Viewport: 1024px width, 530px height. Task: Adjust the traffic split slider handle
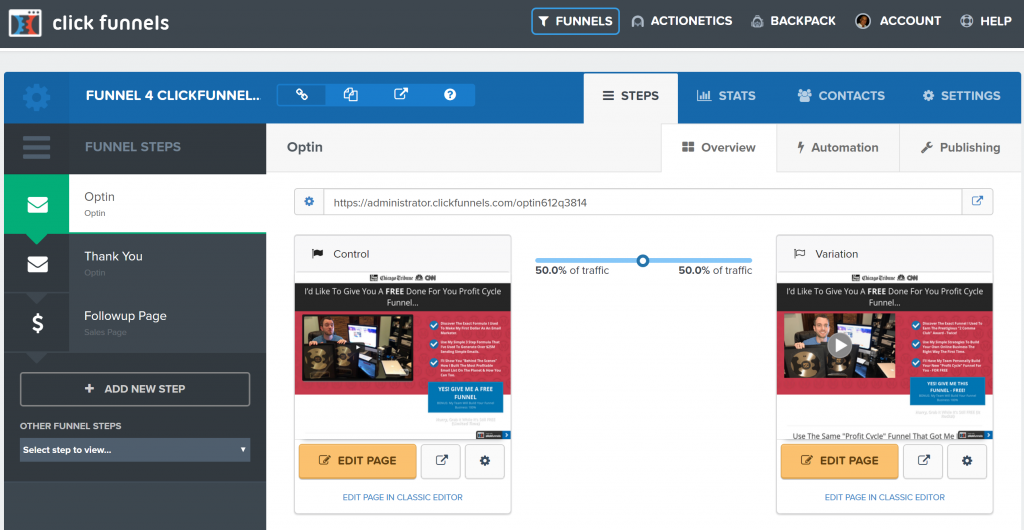(643, 260)
